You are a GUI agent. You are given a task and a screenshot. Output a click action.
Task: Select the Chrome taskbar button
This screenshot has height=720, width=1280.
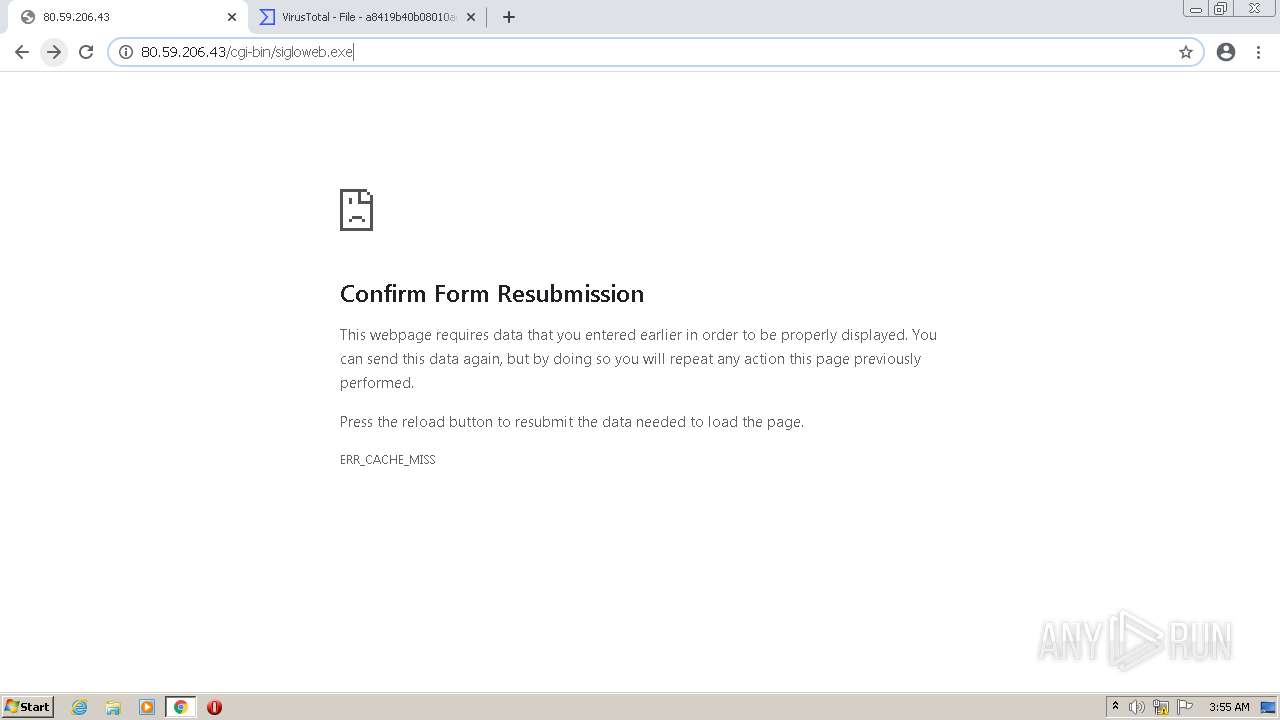click(x=180, y=707)
